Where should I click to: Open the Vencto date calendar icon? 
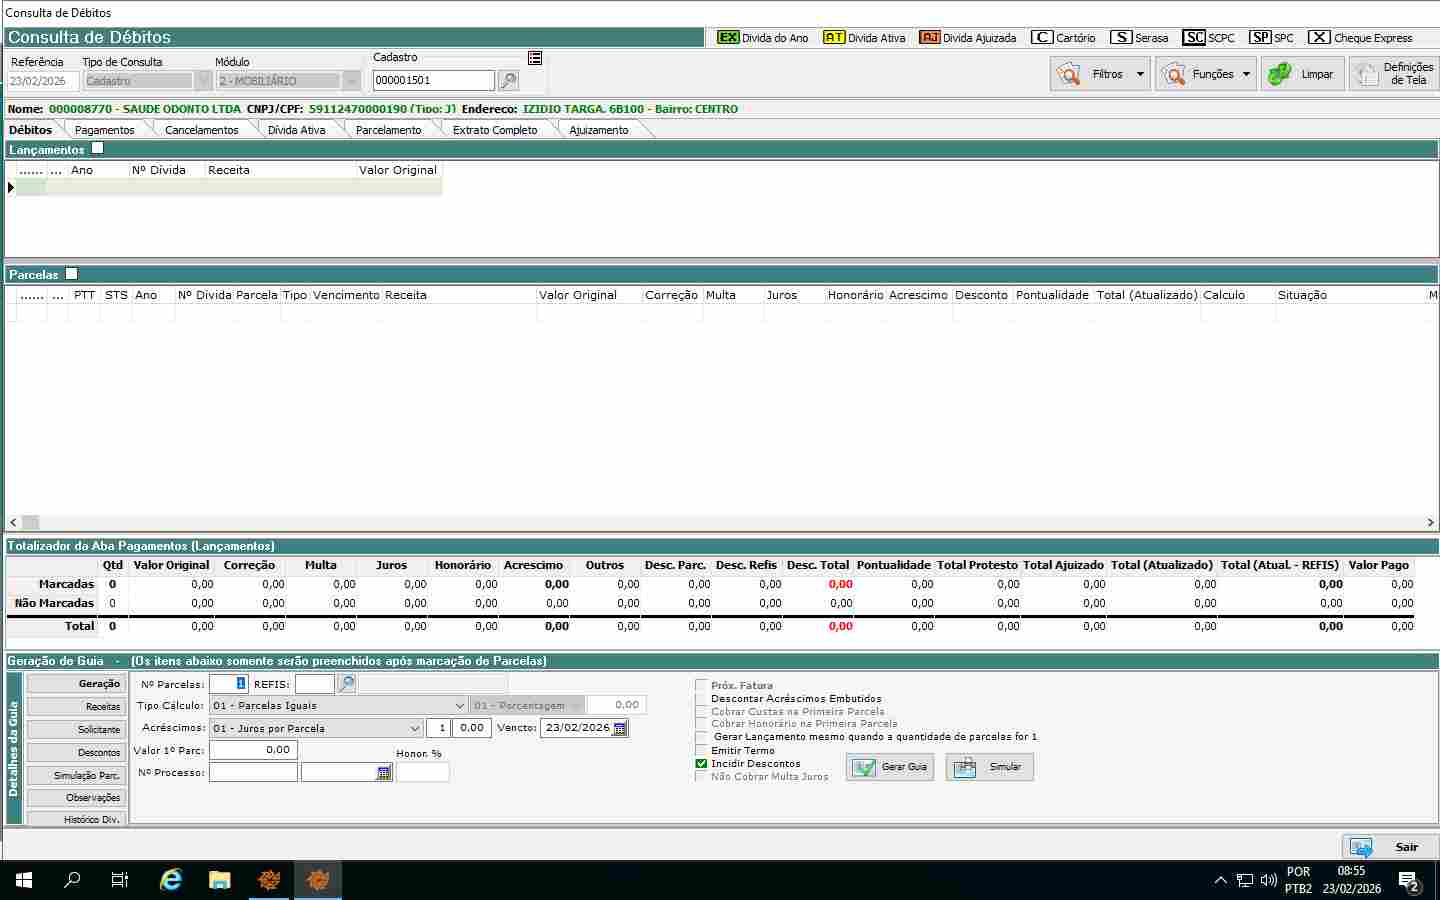pyautogui.click(x=620, y=729)
